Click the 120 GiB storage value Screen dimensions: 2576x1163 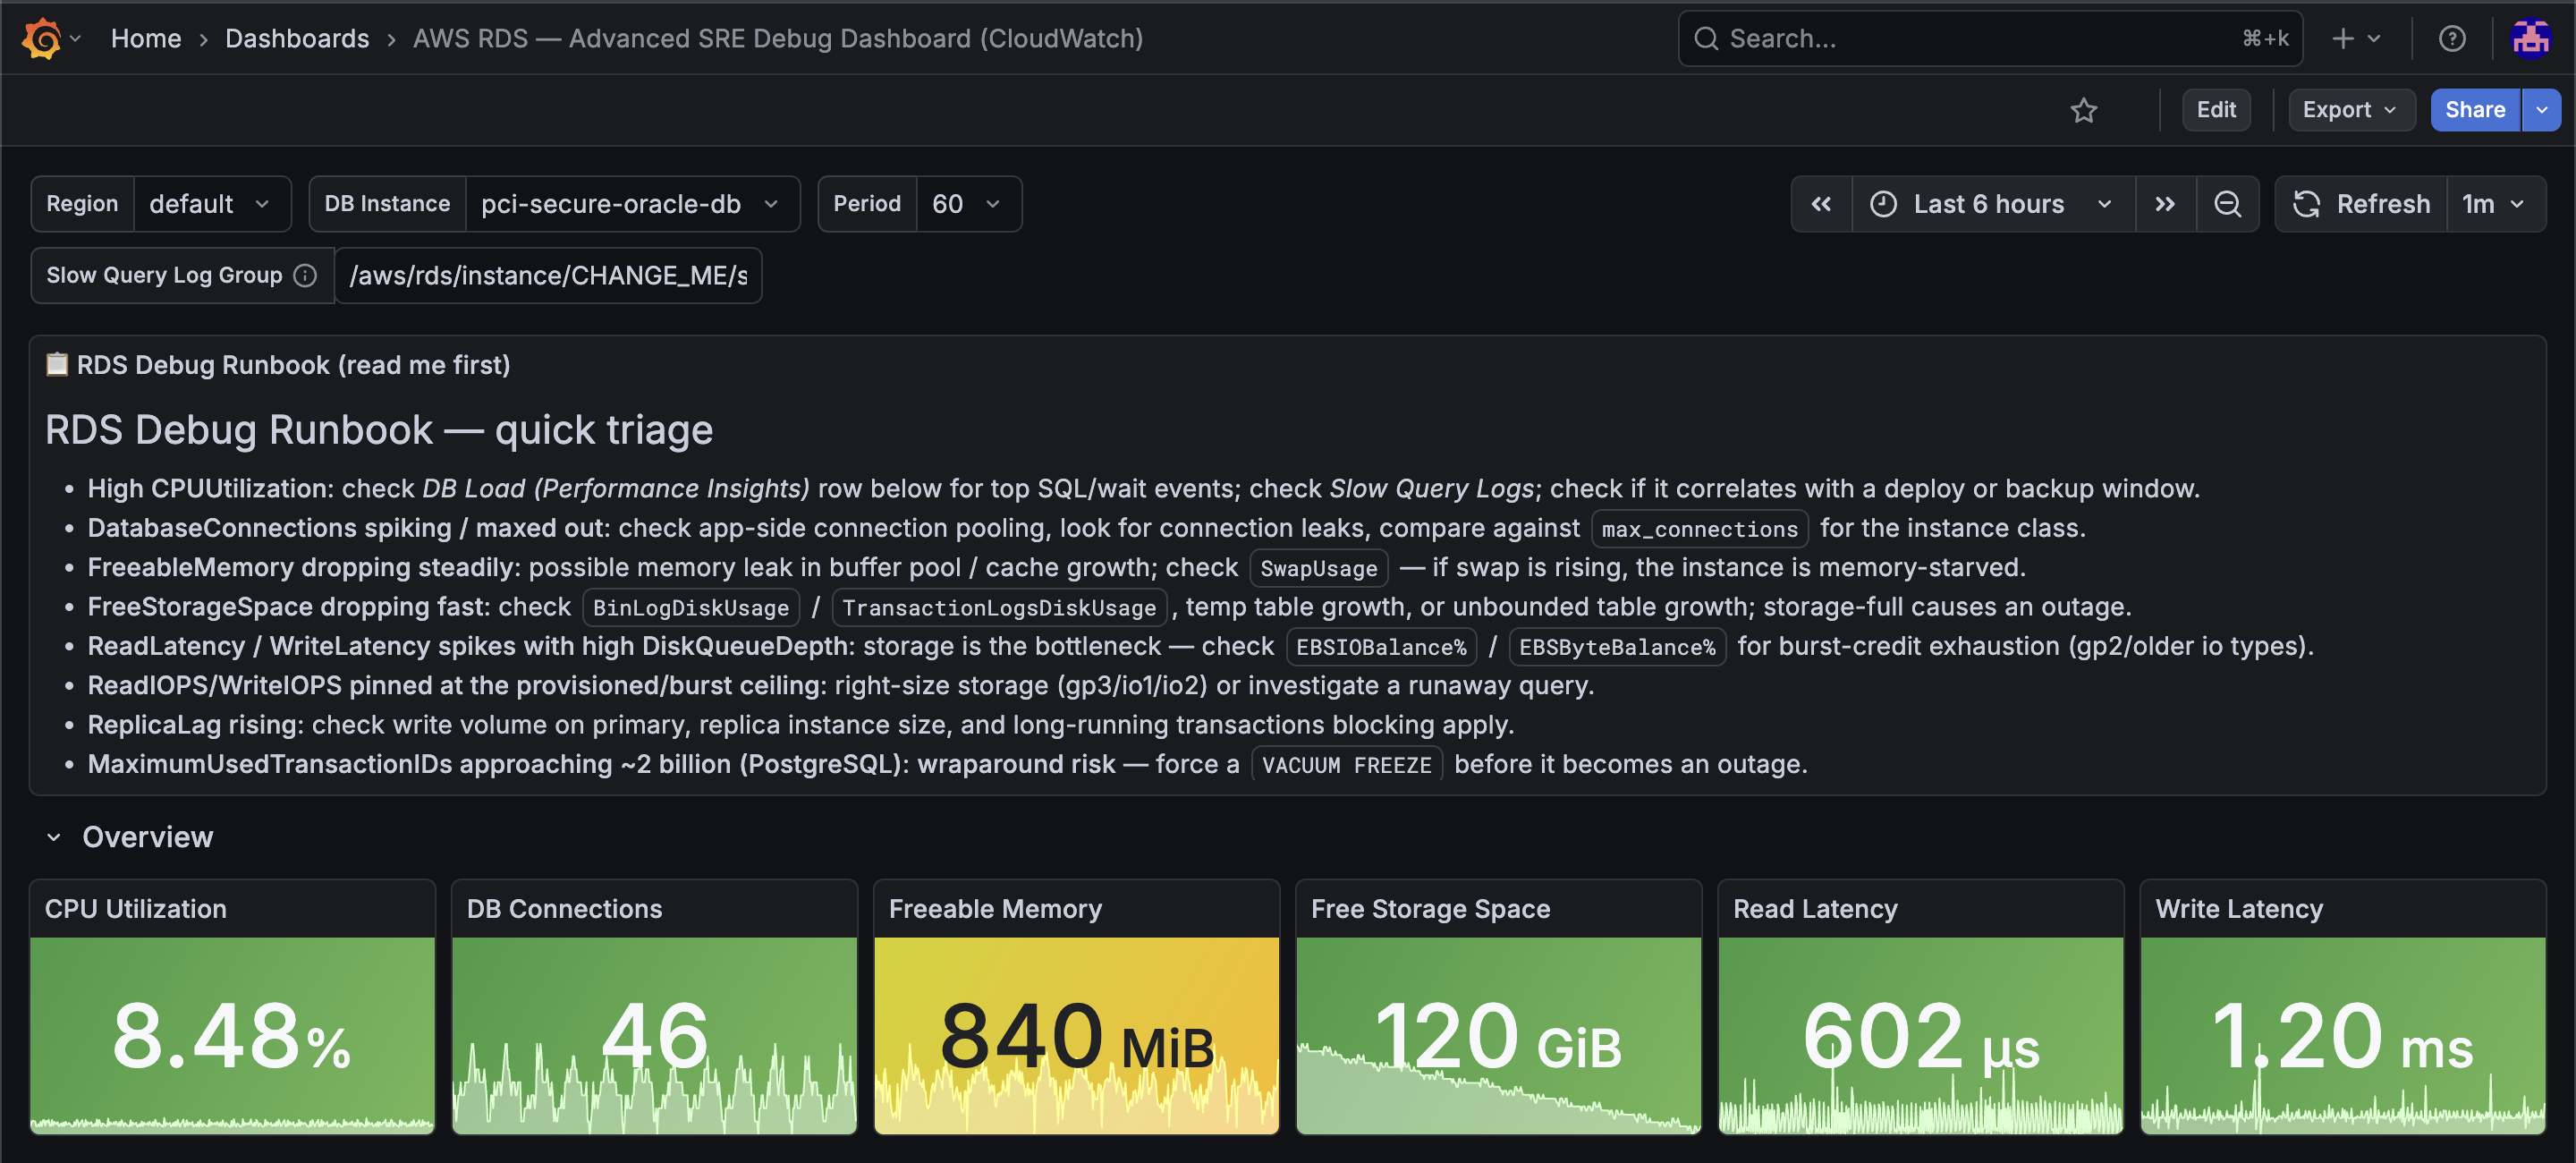[x=1499, y=1036]
